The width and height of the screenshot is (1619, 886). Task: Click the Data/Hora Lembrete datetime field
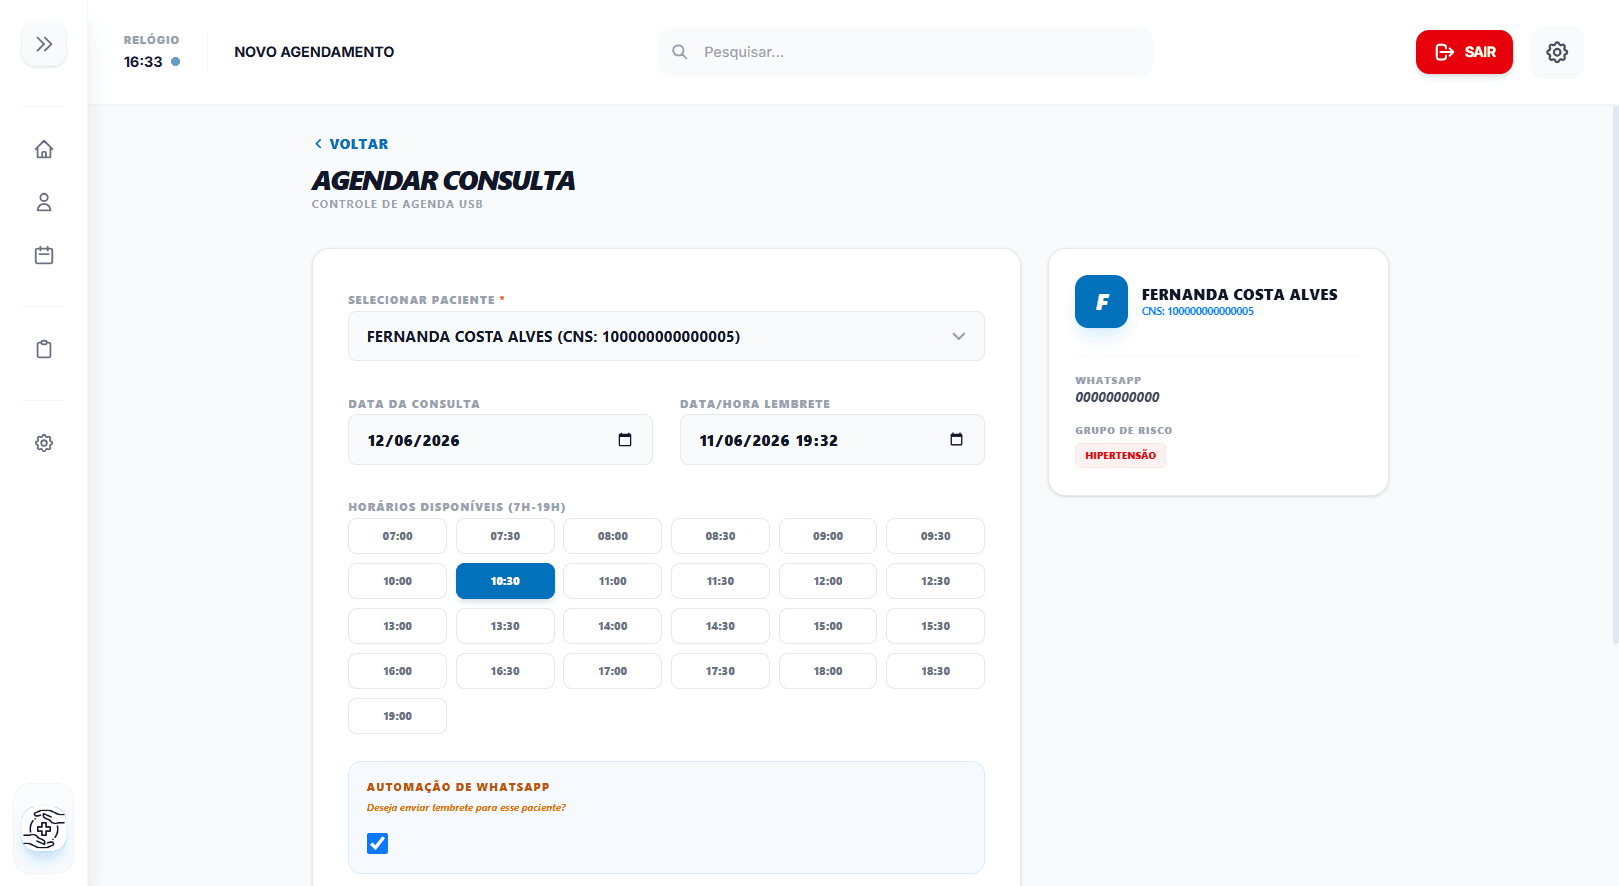(832, 440)
